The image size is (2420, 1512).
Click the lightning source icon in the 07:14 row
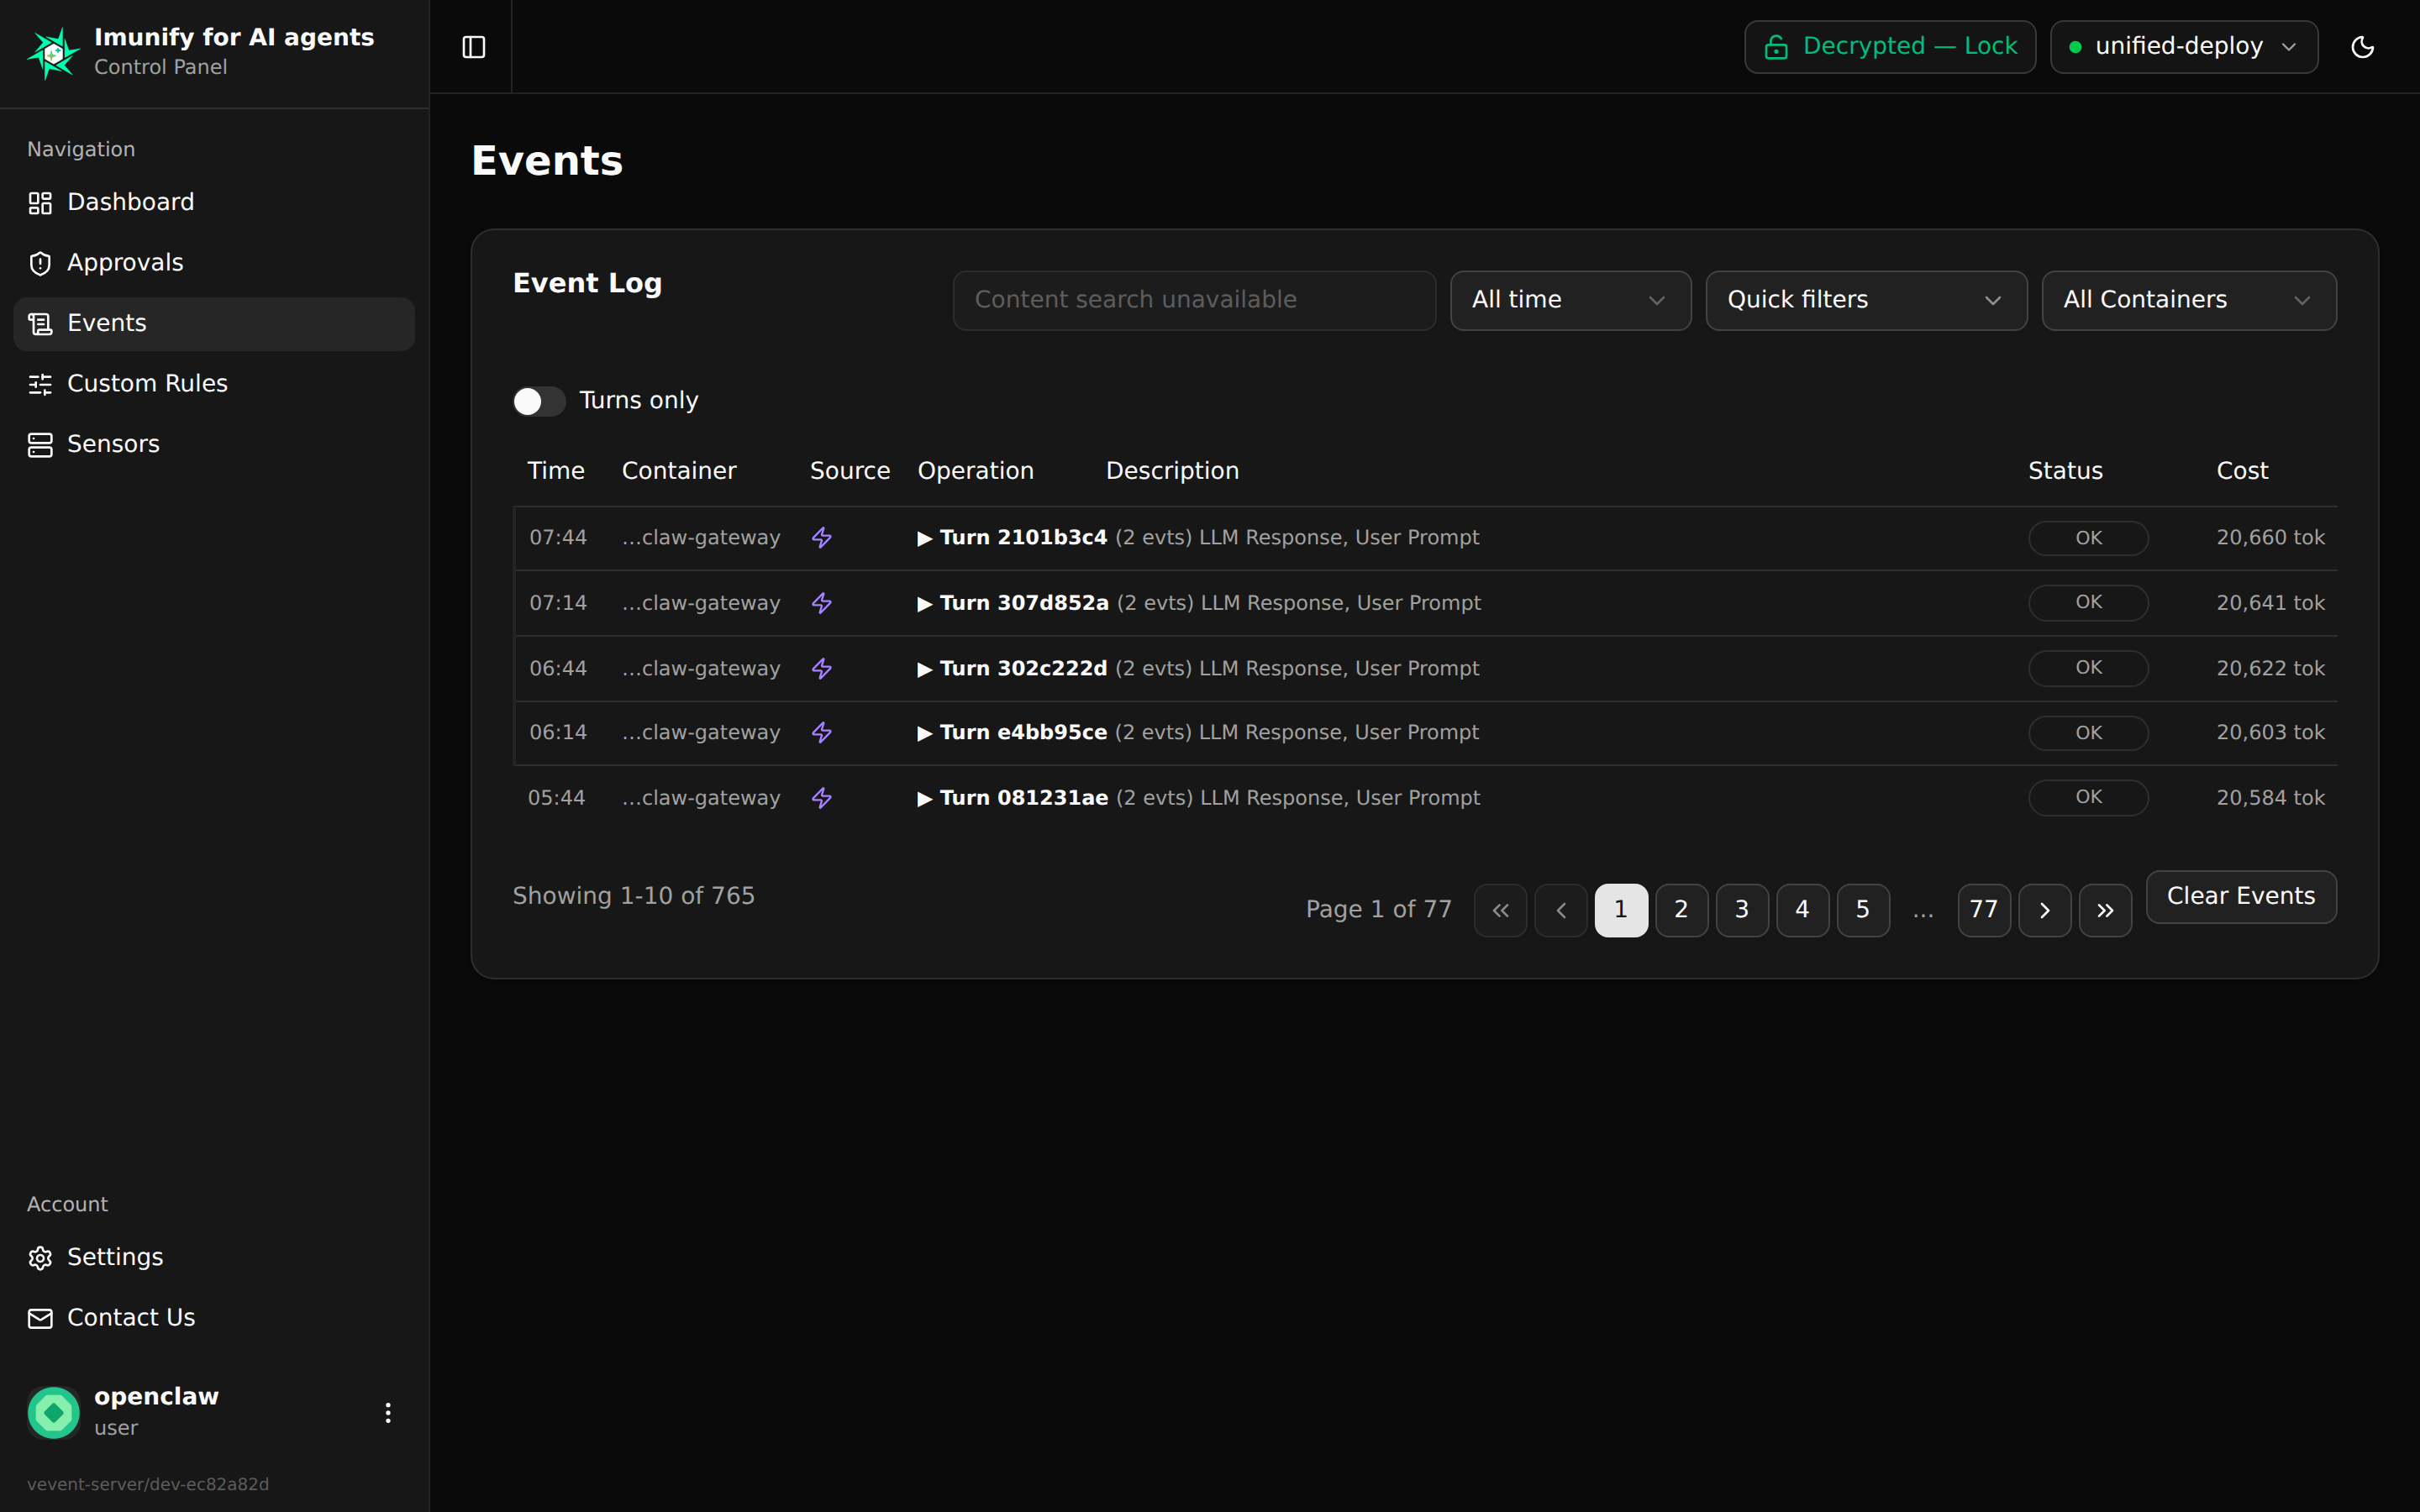822,603
